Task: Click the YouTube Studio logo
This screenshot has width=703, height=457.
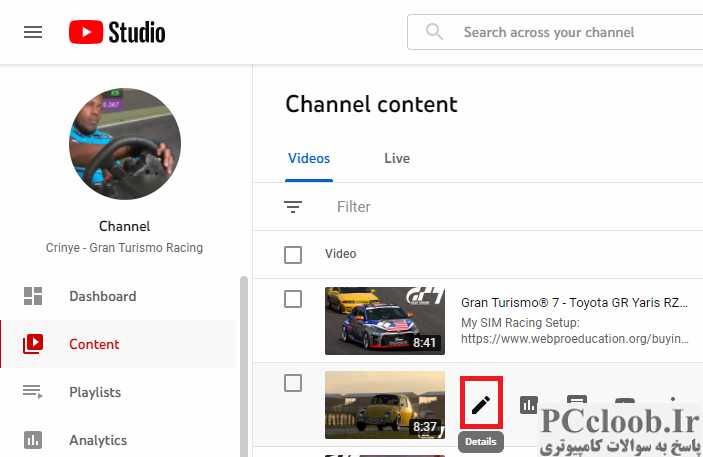Action: [x=117, y=32]
